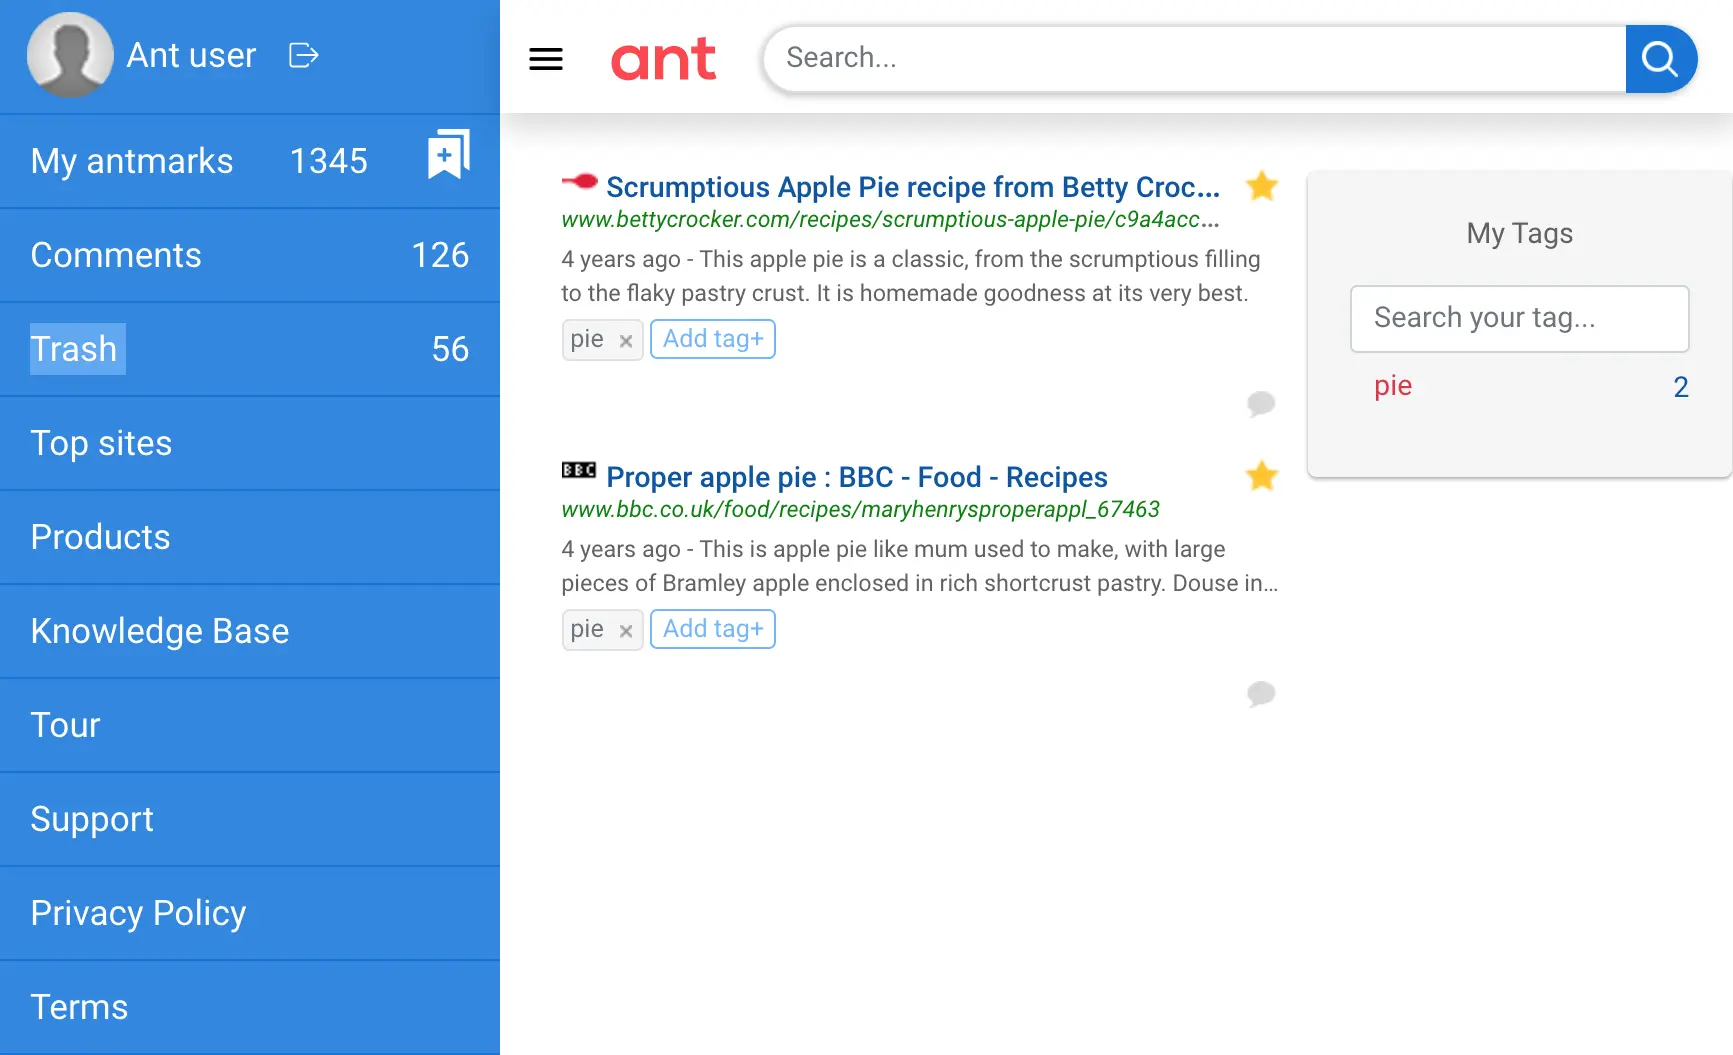
Task: Open comments on the BBC antmark
Action: (1261, 694)
